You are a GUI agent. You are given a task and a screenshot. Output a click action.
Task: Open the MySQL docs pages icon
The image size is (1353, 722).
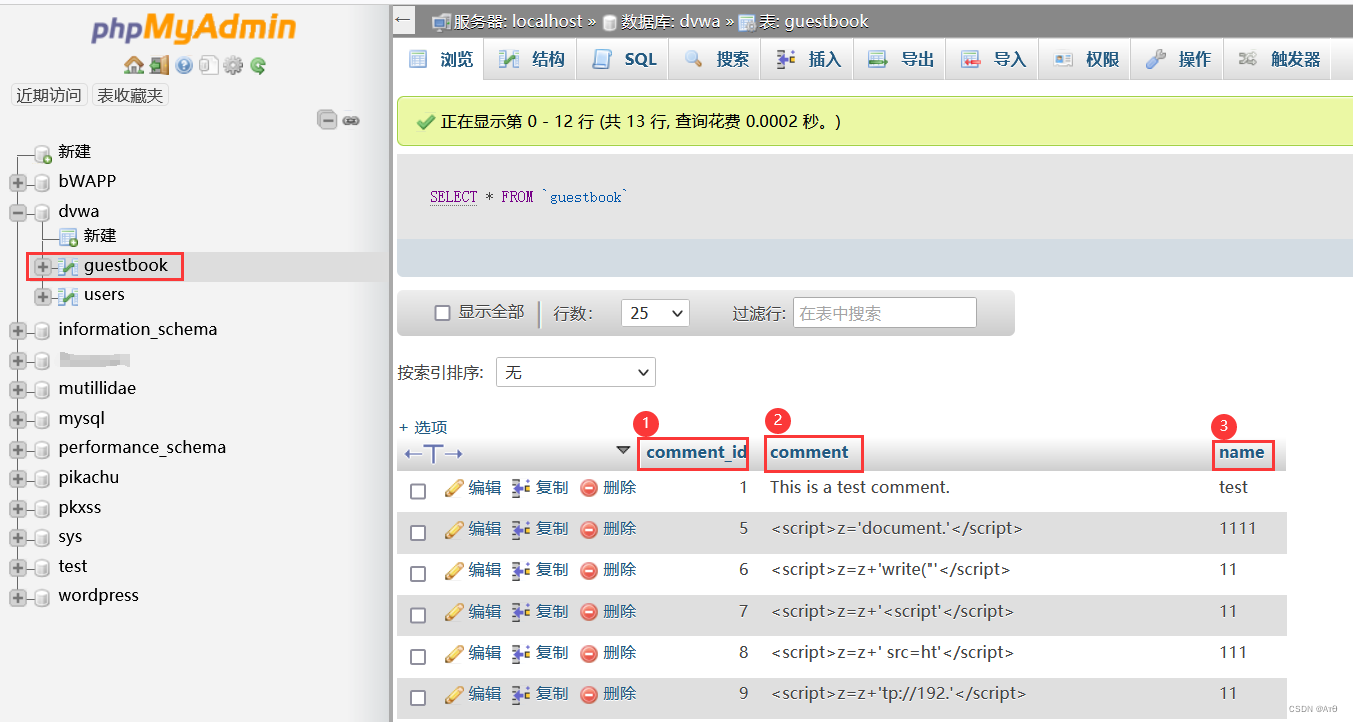[208, 66]
